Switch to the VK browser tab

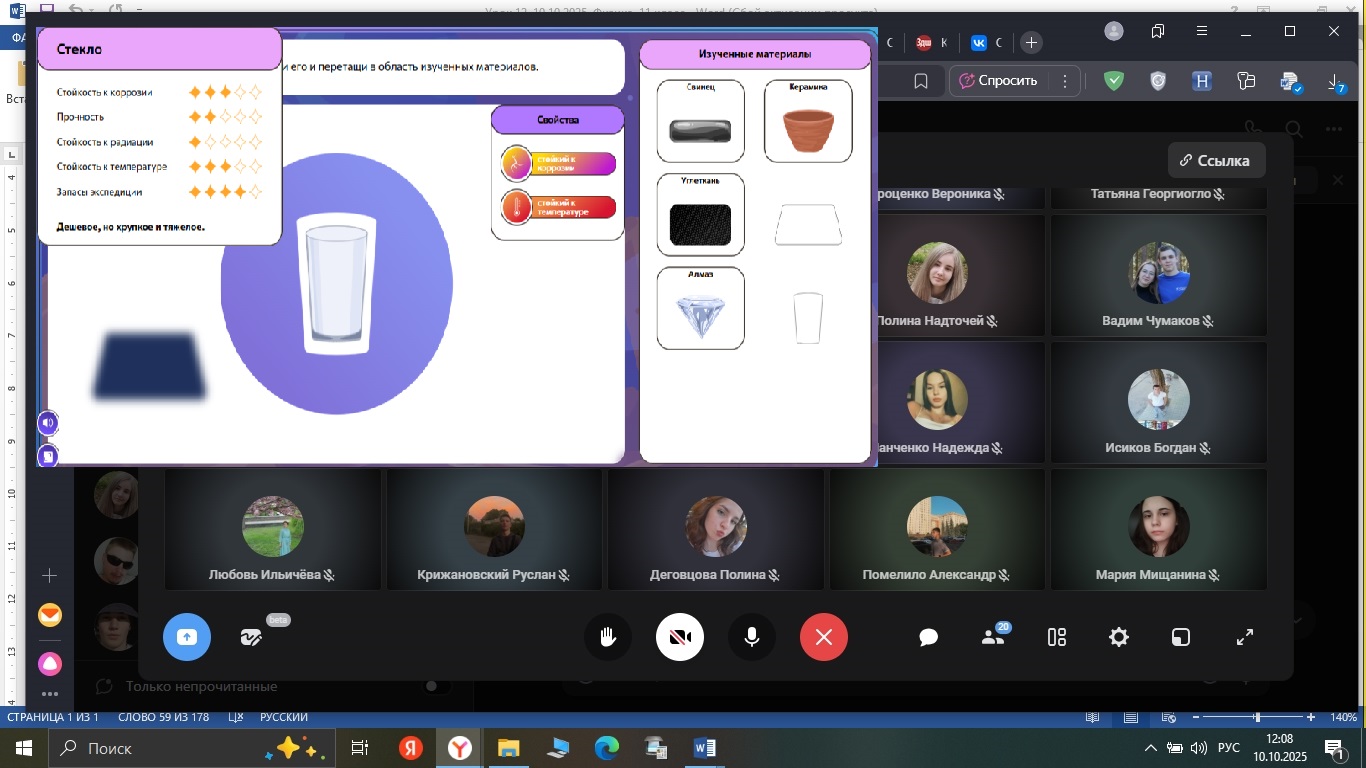[978, 43]
